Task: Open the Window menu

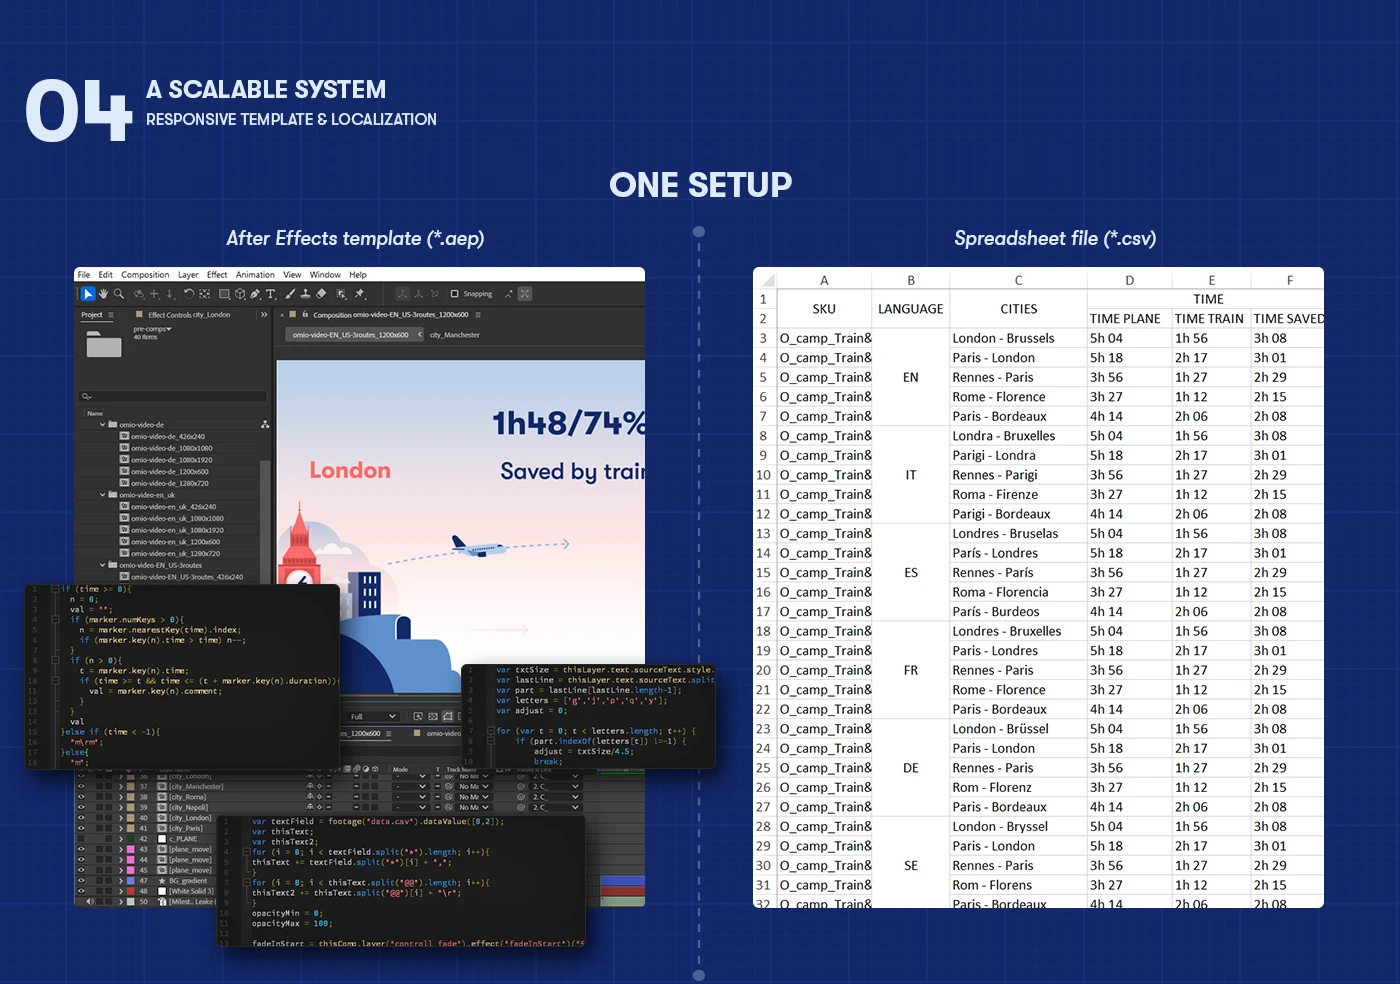Action: (325, 275)
